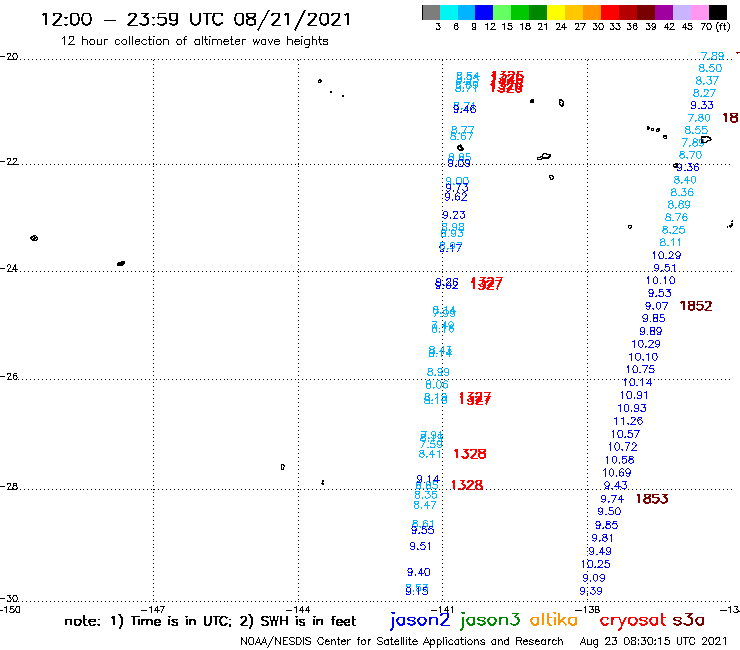This screenshot has height=650, width=740.
Task: Click the -144 longitude axis label
Action: click(x=298, y=610)
